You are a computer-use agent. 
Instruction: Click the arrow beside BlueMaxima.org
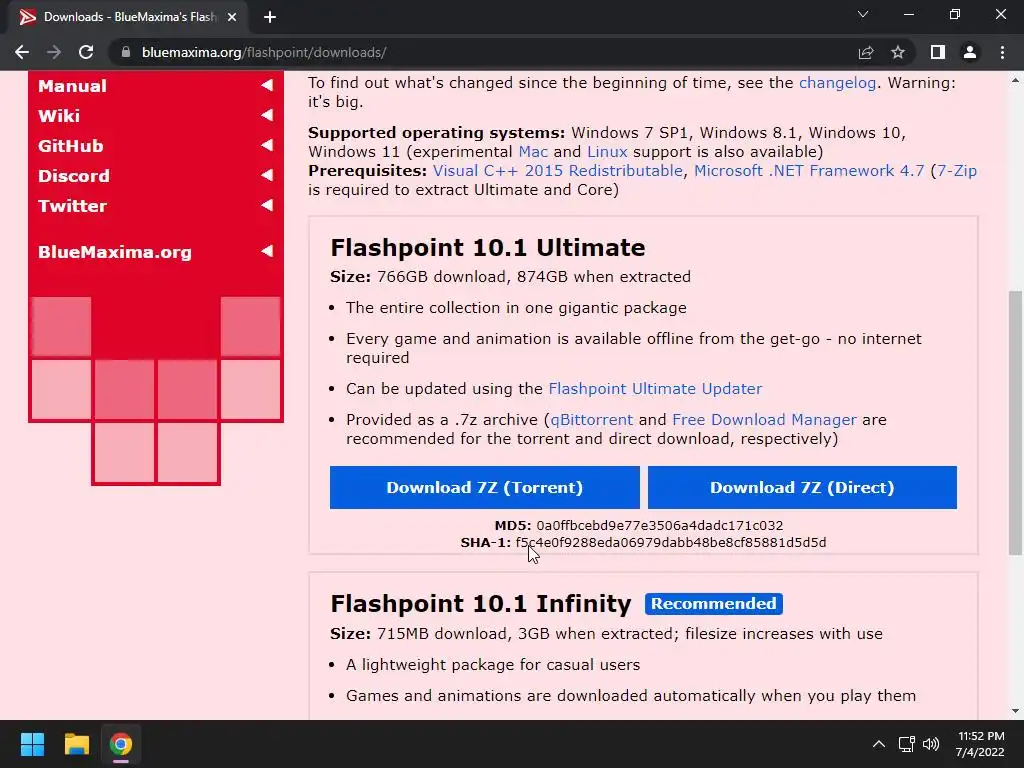[x=266, y=251]
